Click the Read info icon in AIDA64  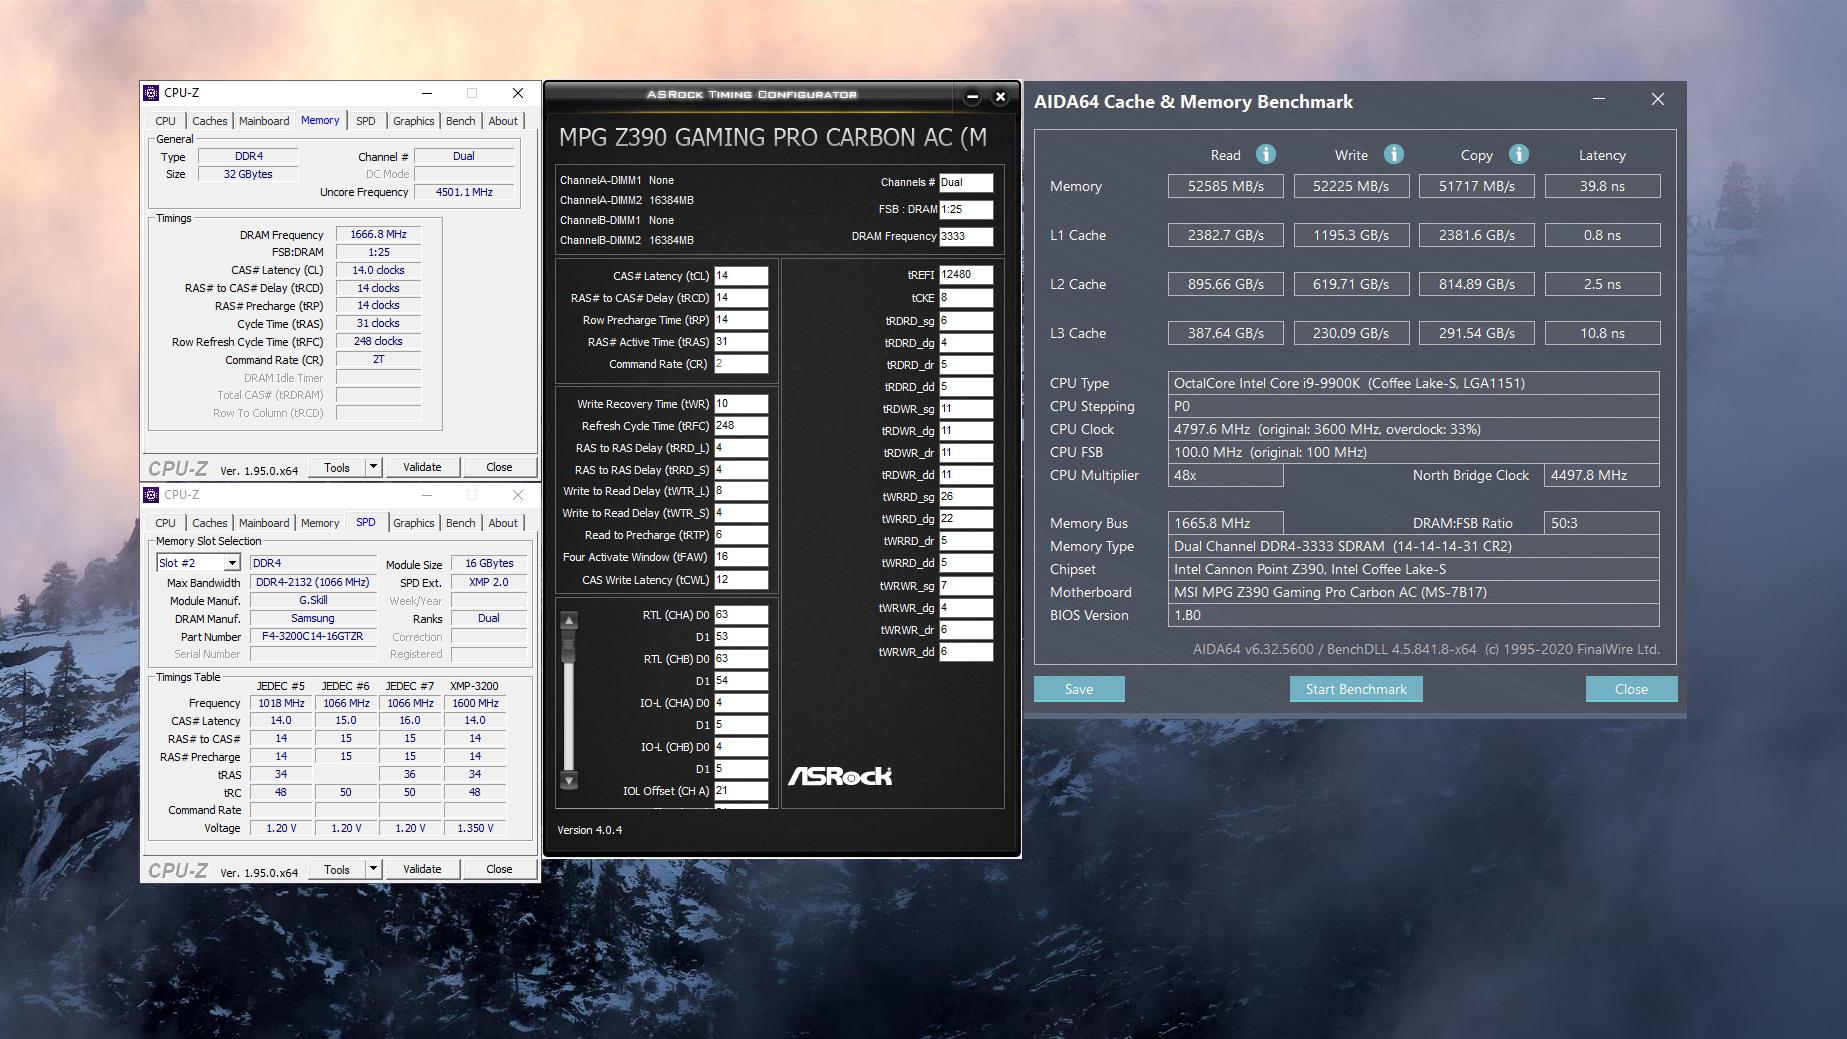pos(1265,154)
